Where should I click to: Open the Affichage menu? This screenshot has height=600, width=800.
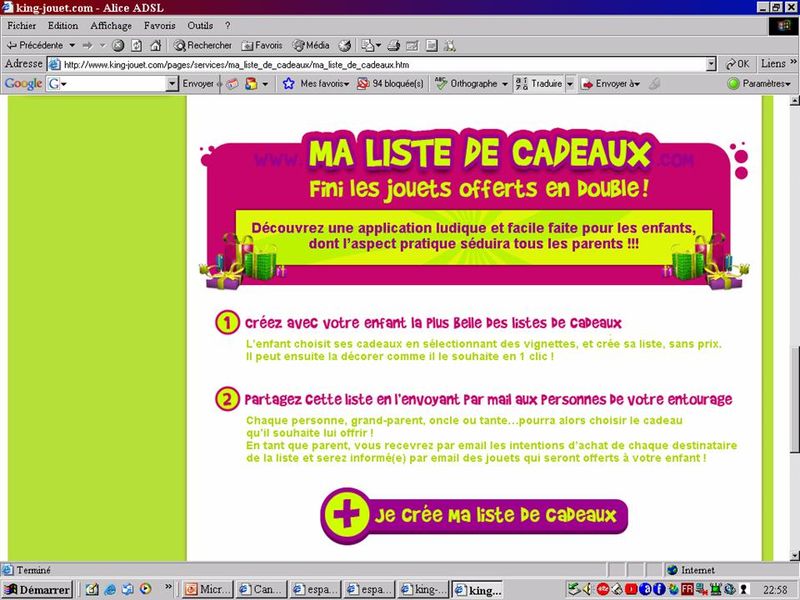coord(111,26)
